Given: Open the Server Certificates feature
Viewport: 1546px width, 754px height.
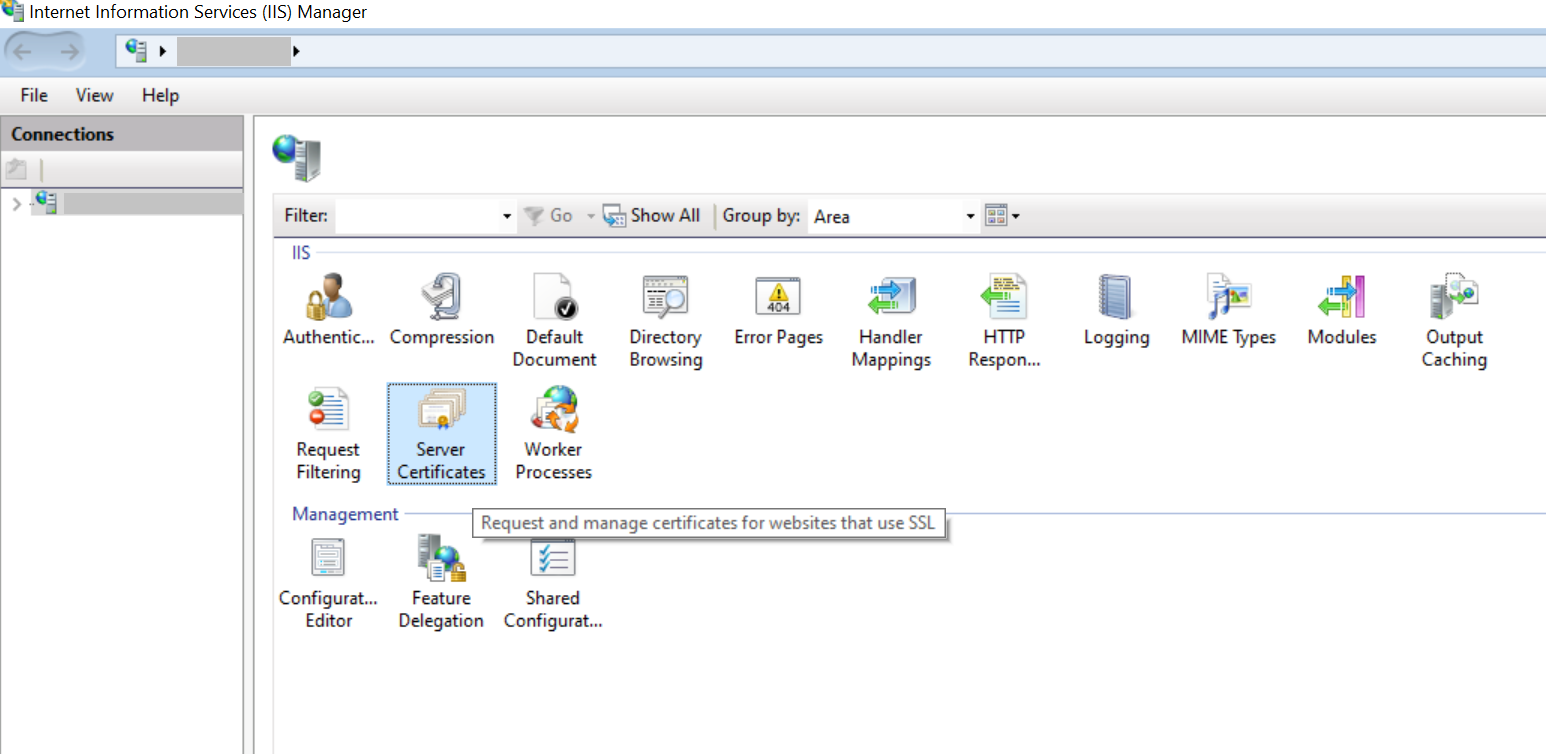Looking at the screenshot, I should [x=441, y=430].
